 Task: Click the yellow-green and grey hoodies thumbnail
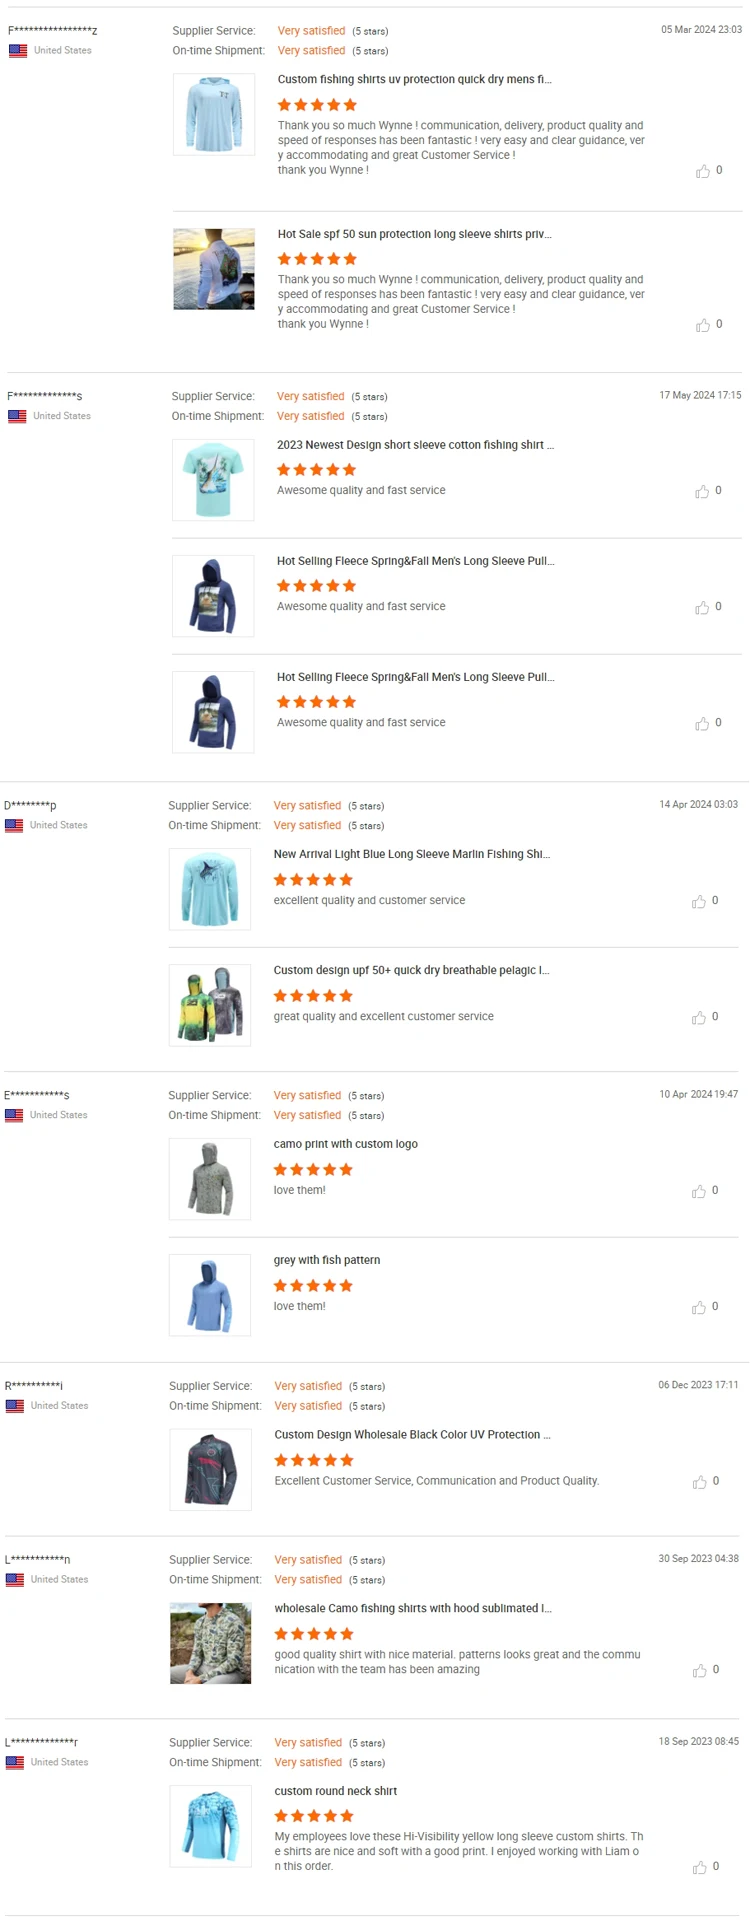tap(210, 1005)
